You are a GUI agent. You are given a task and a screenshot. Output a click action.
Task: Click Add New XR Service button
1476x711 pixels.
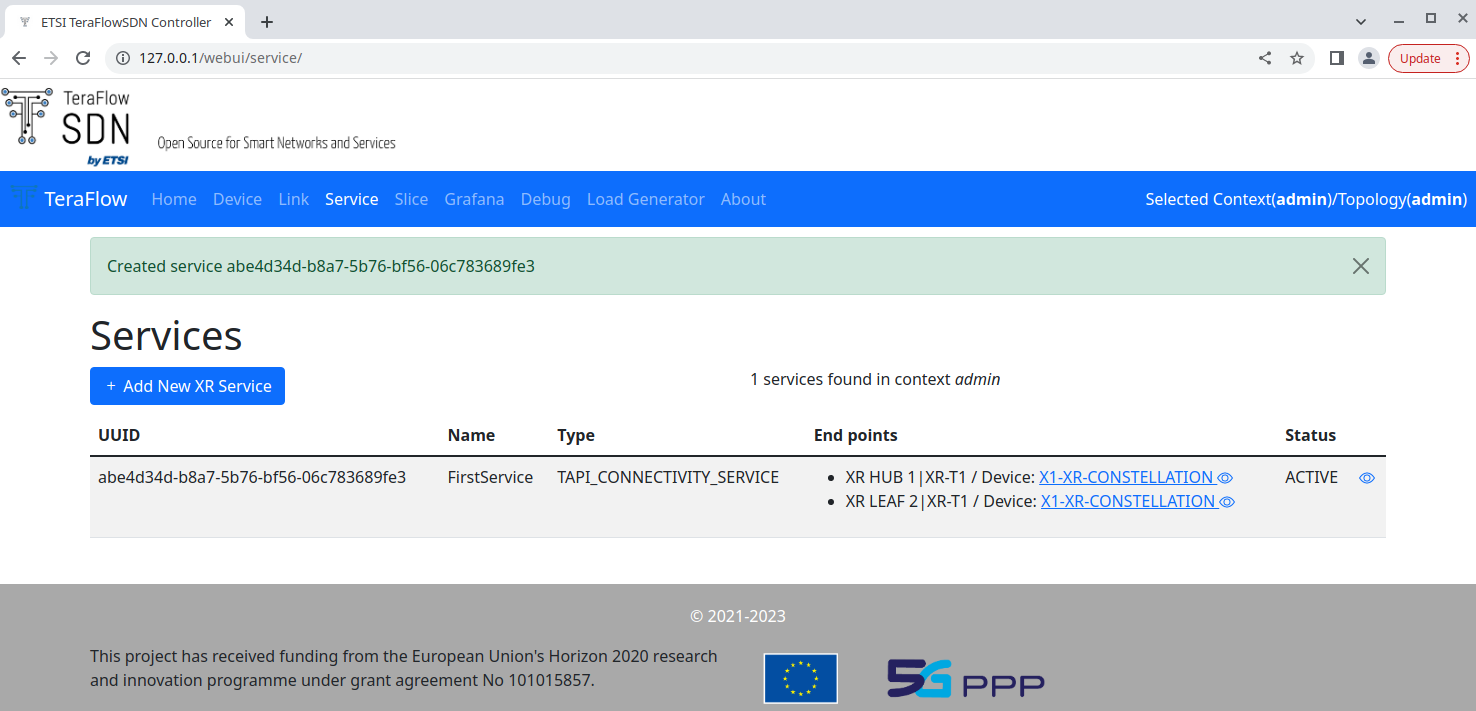tap(187, 386)
